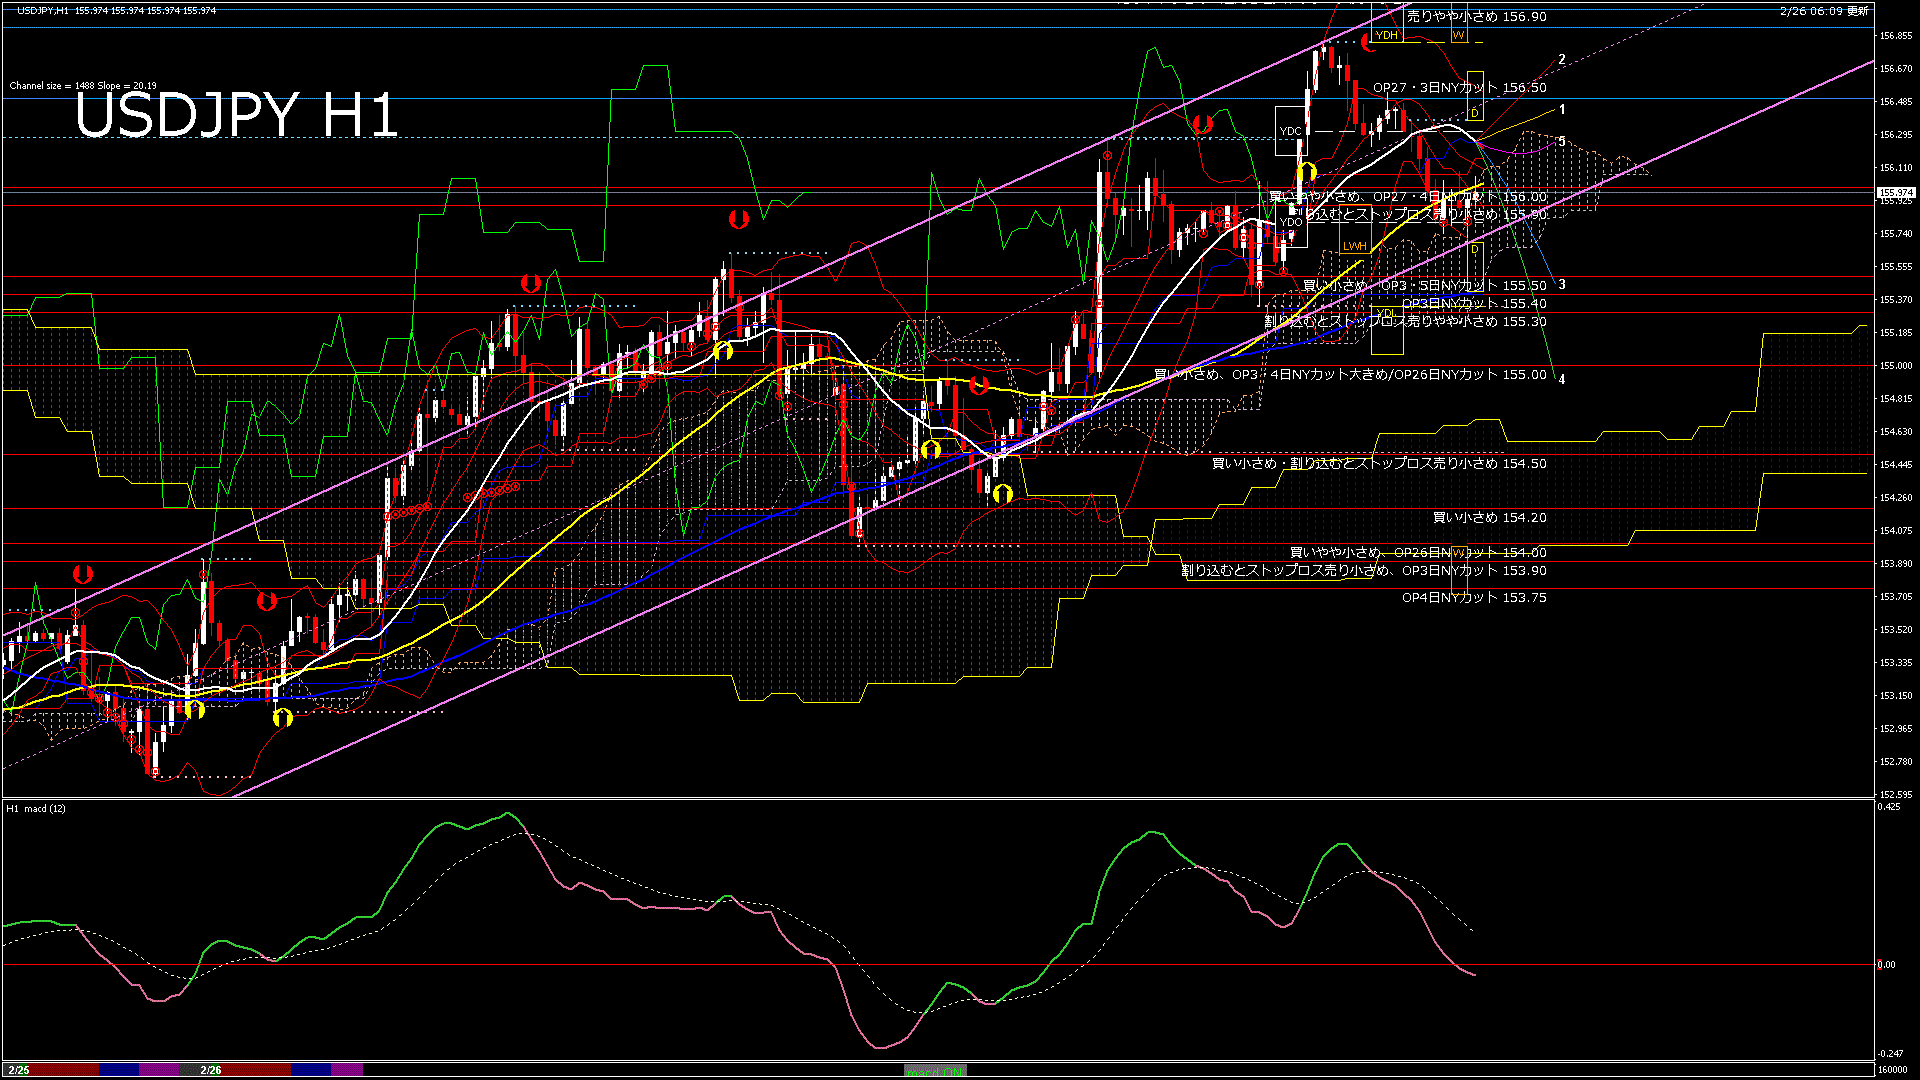Click the orange LWH label box

click(1354, 246)
